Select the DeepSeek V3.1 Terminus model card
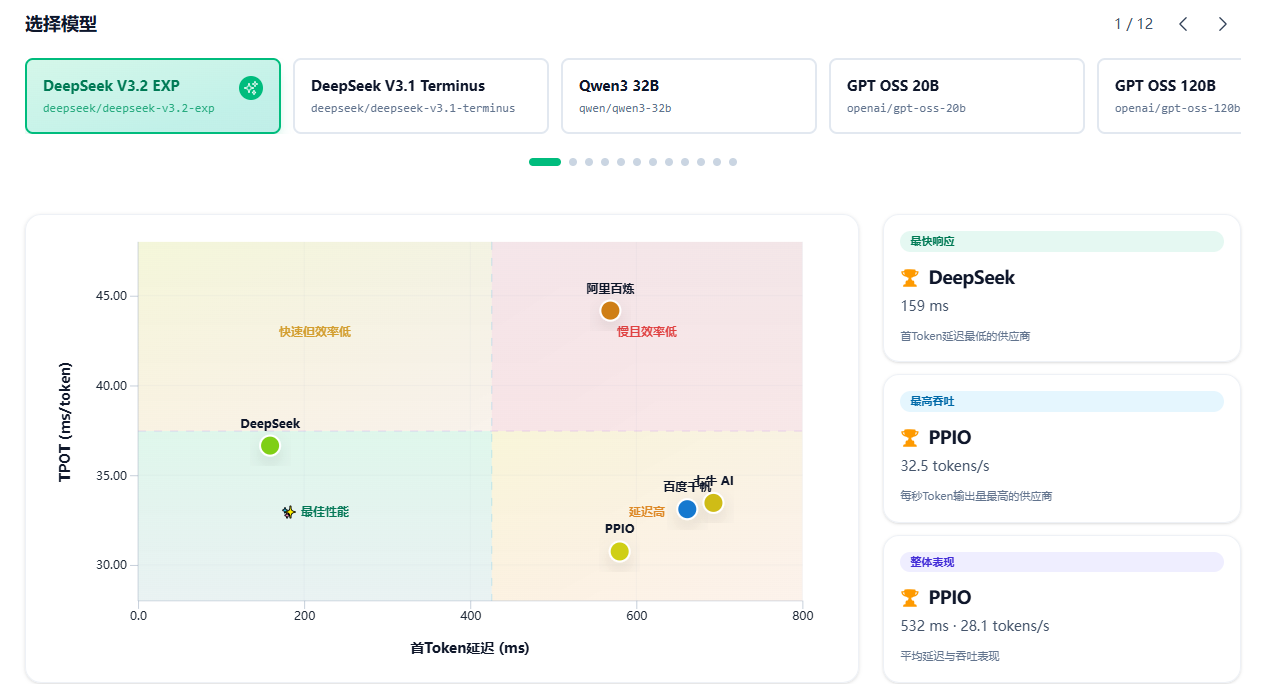 420,96
